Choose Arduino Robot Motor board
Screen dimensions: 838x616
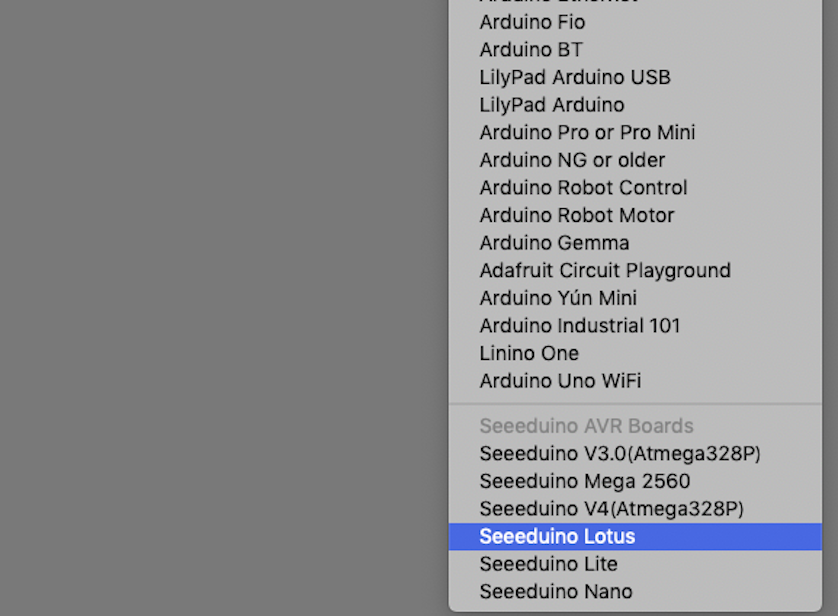click(577, 215)
